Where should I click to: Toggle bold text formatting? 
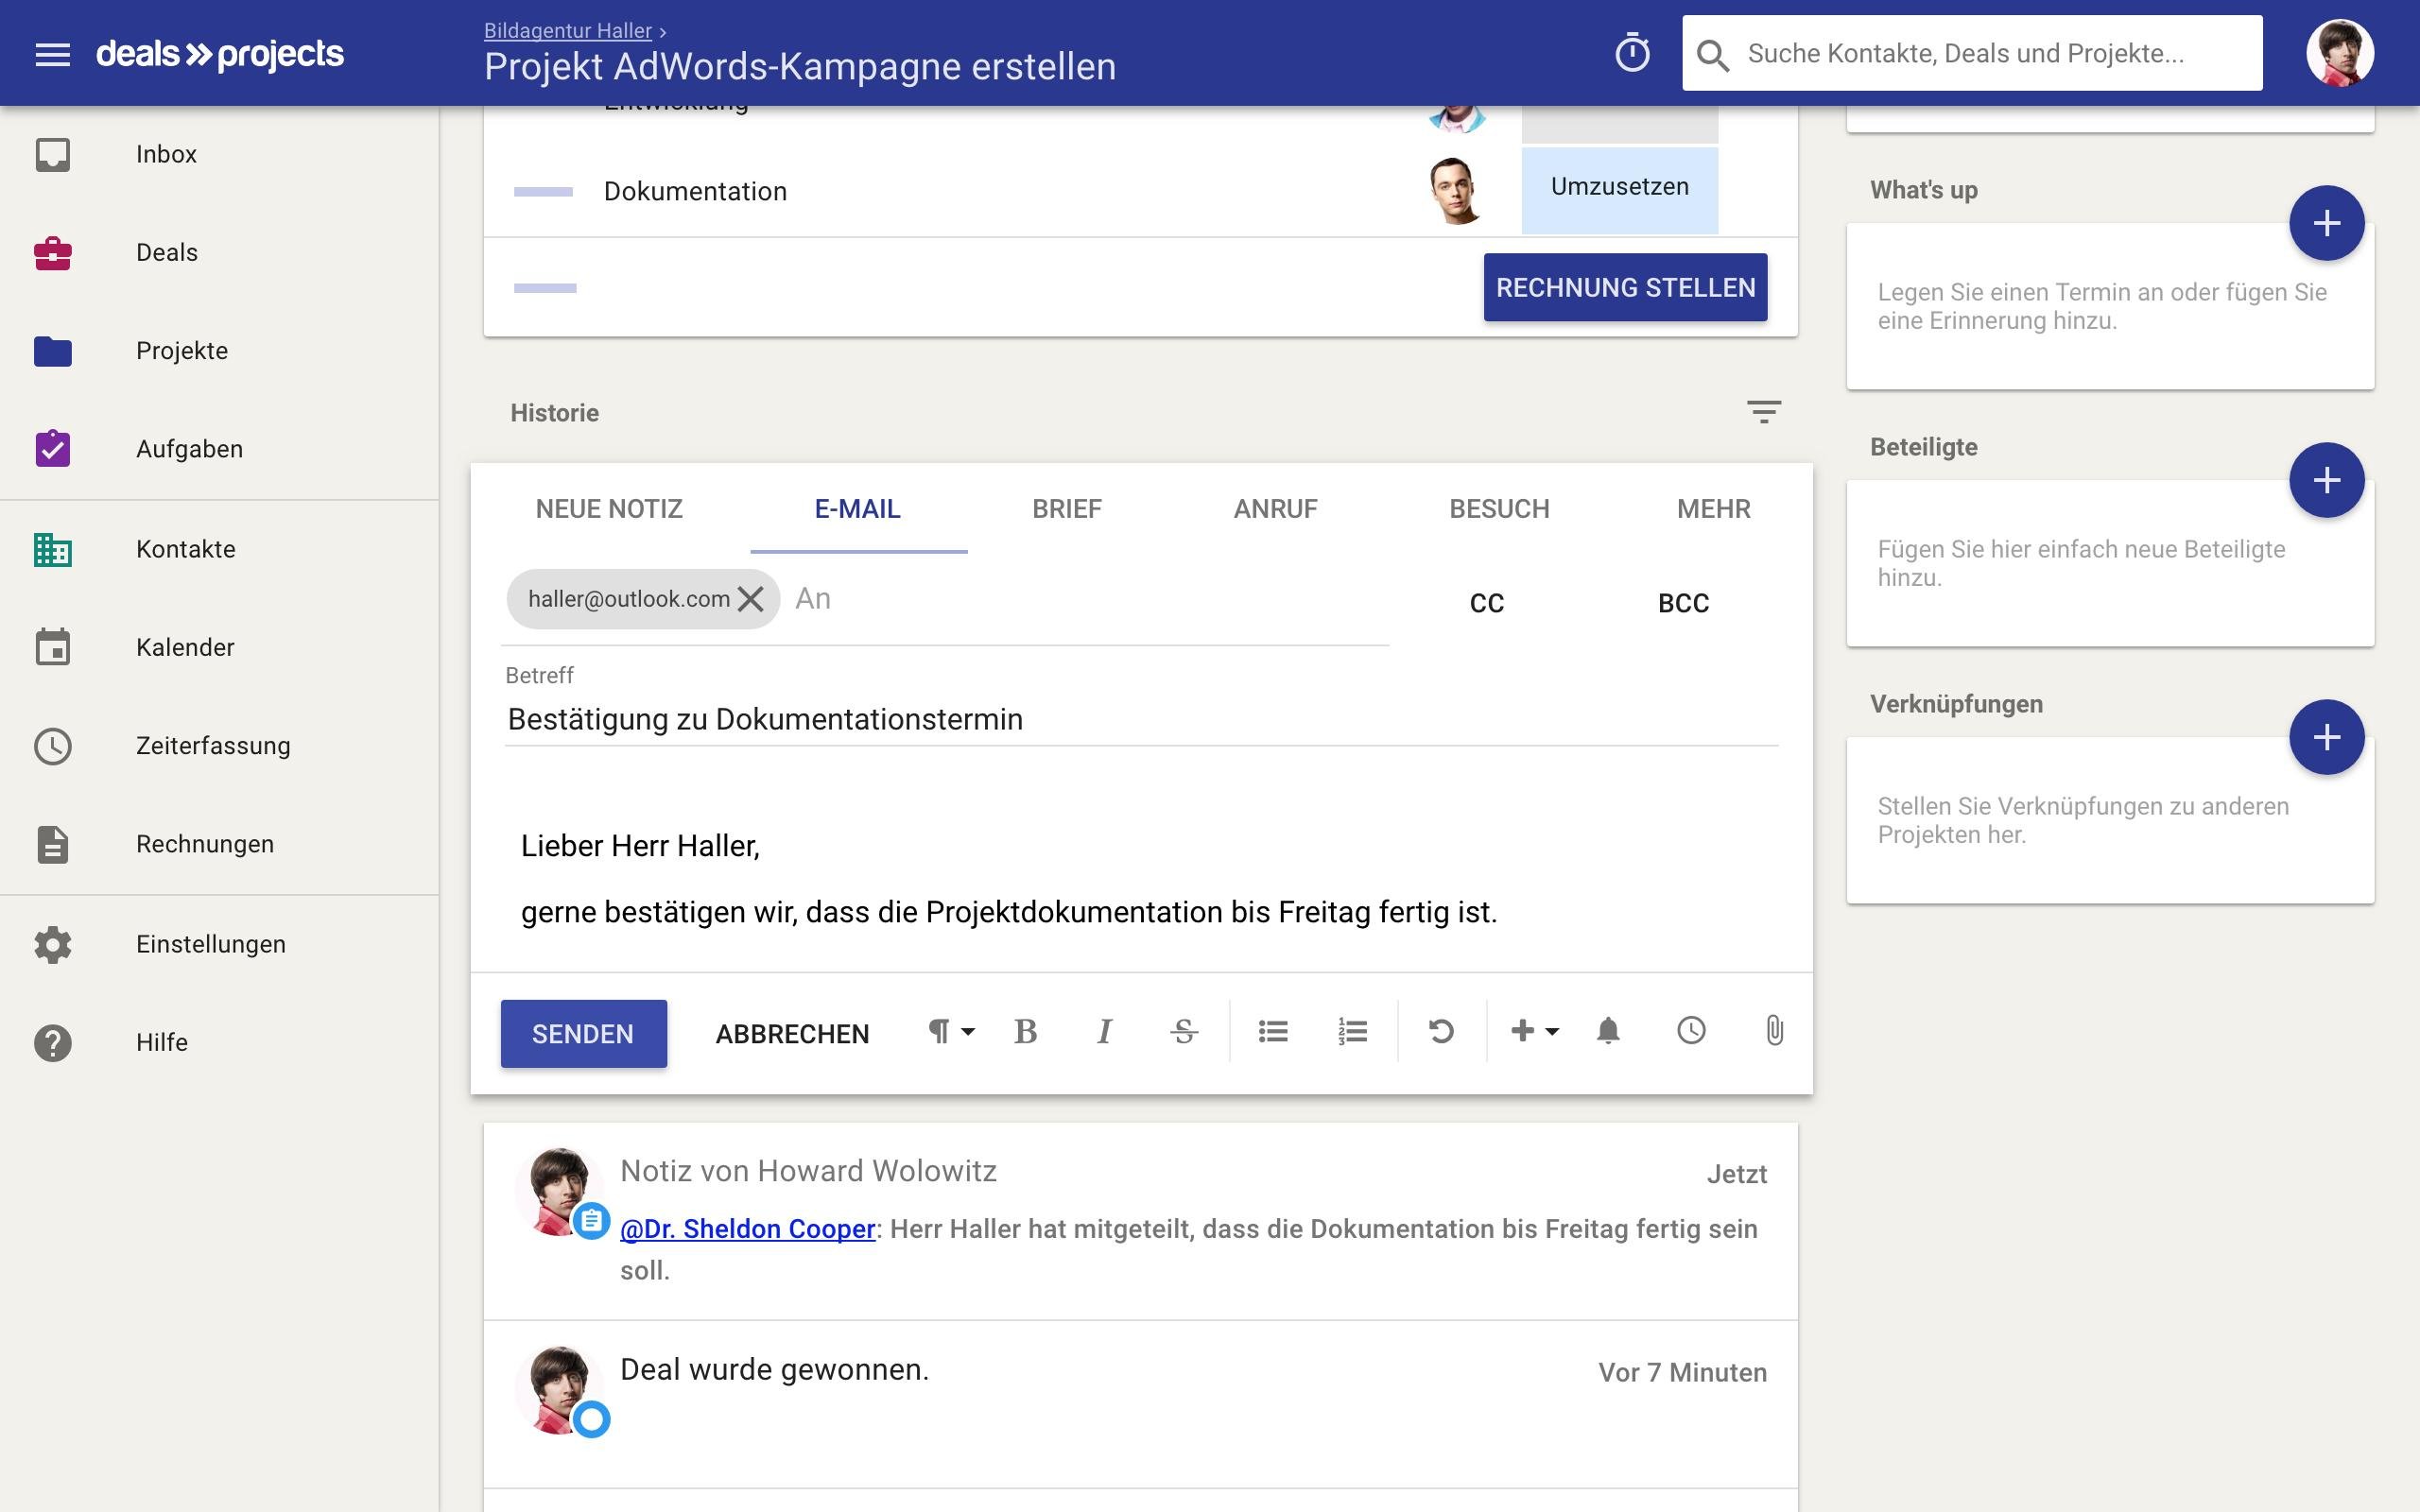click(1025, 1032)
